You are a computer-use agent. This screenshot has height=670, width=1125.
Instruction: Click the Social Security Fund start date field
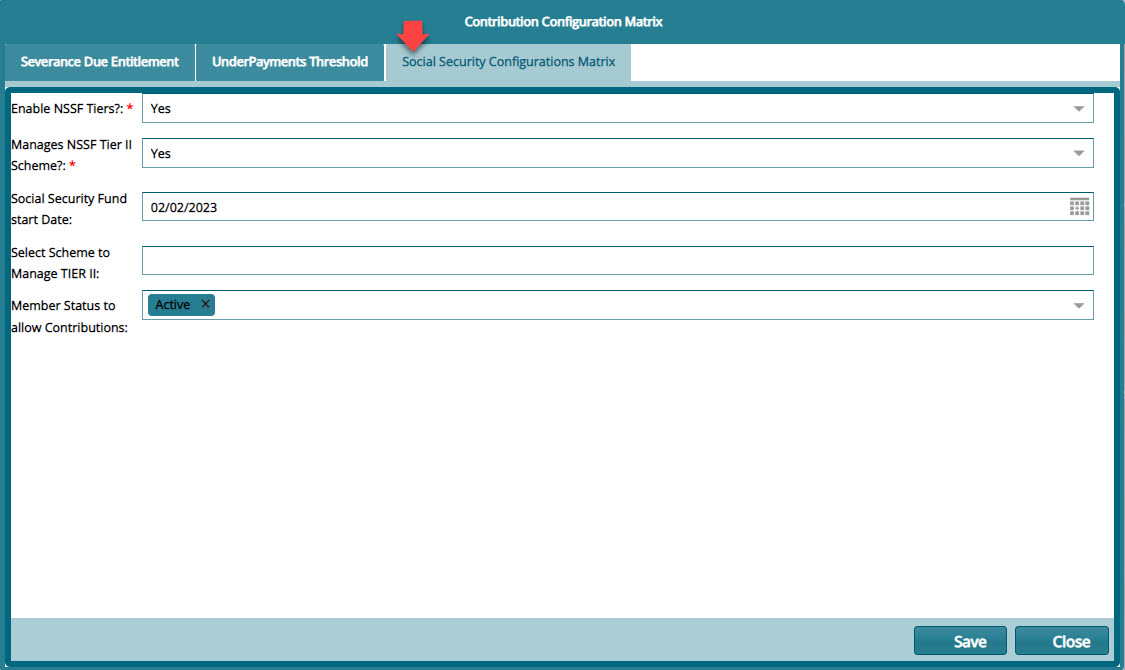(618, 207)
